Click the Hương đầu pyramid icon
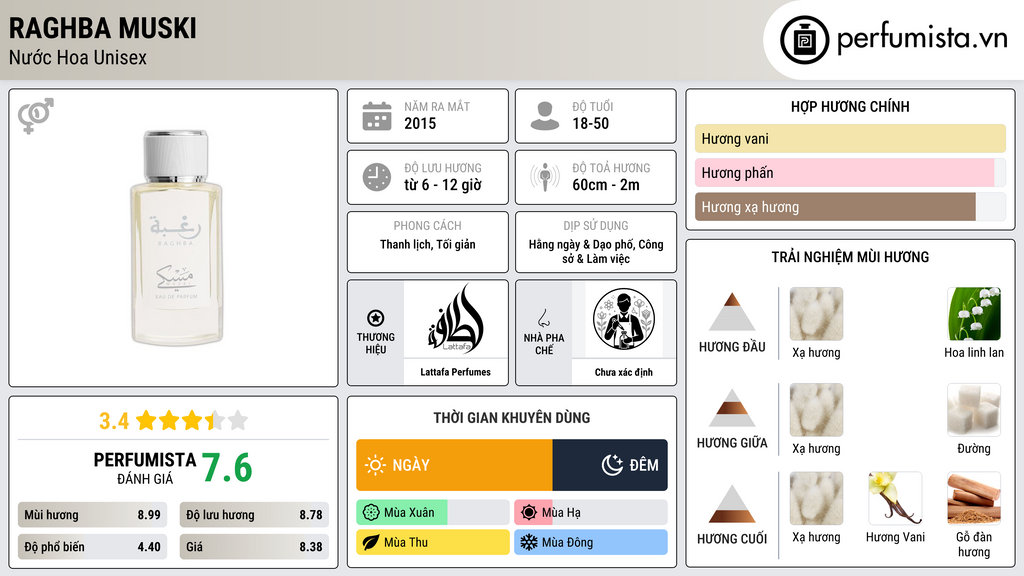The height and width of the screenshot is (576, 1024). tap(732, 312)
